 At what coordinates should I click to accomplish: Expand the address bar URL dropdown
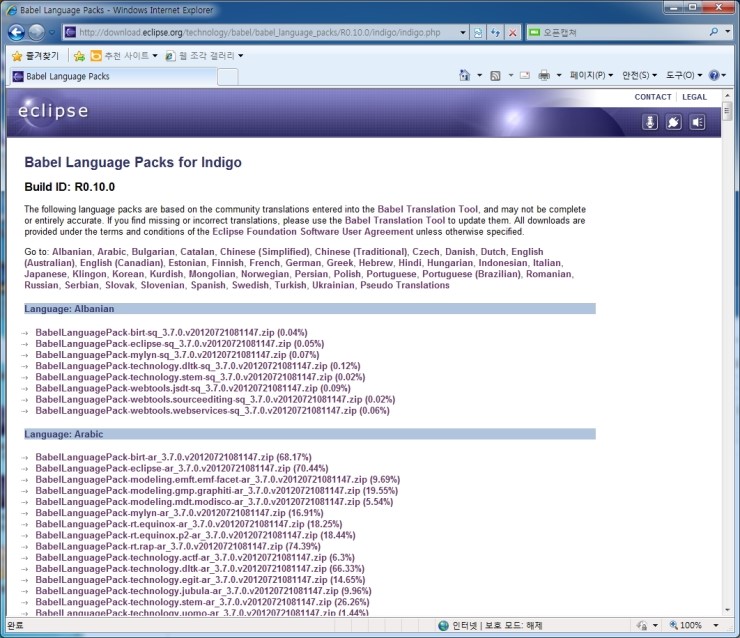coord(462,32)
